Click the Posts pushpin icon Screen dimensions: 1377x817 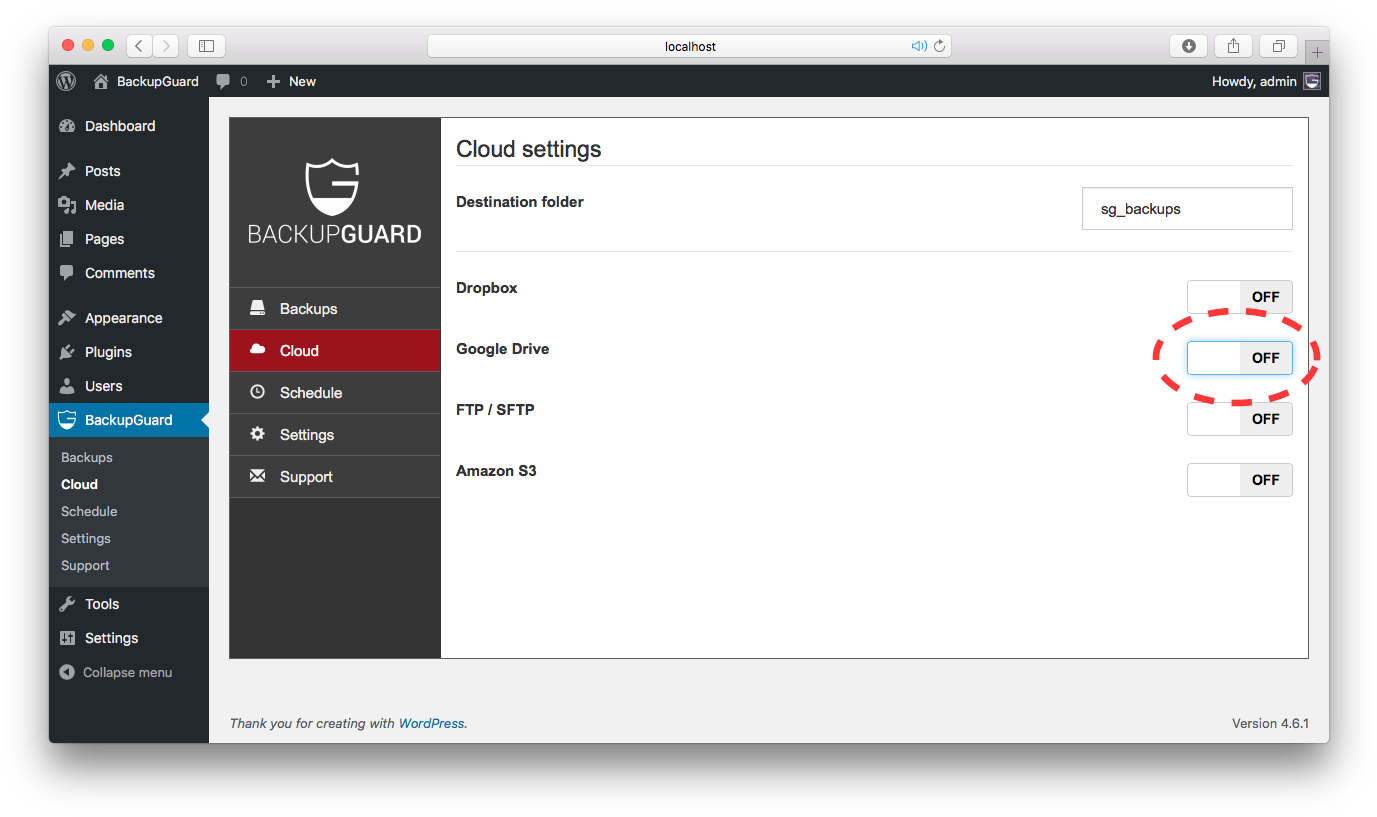(x=67, y=171)
